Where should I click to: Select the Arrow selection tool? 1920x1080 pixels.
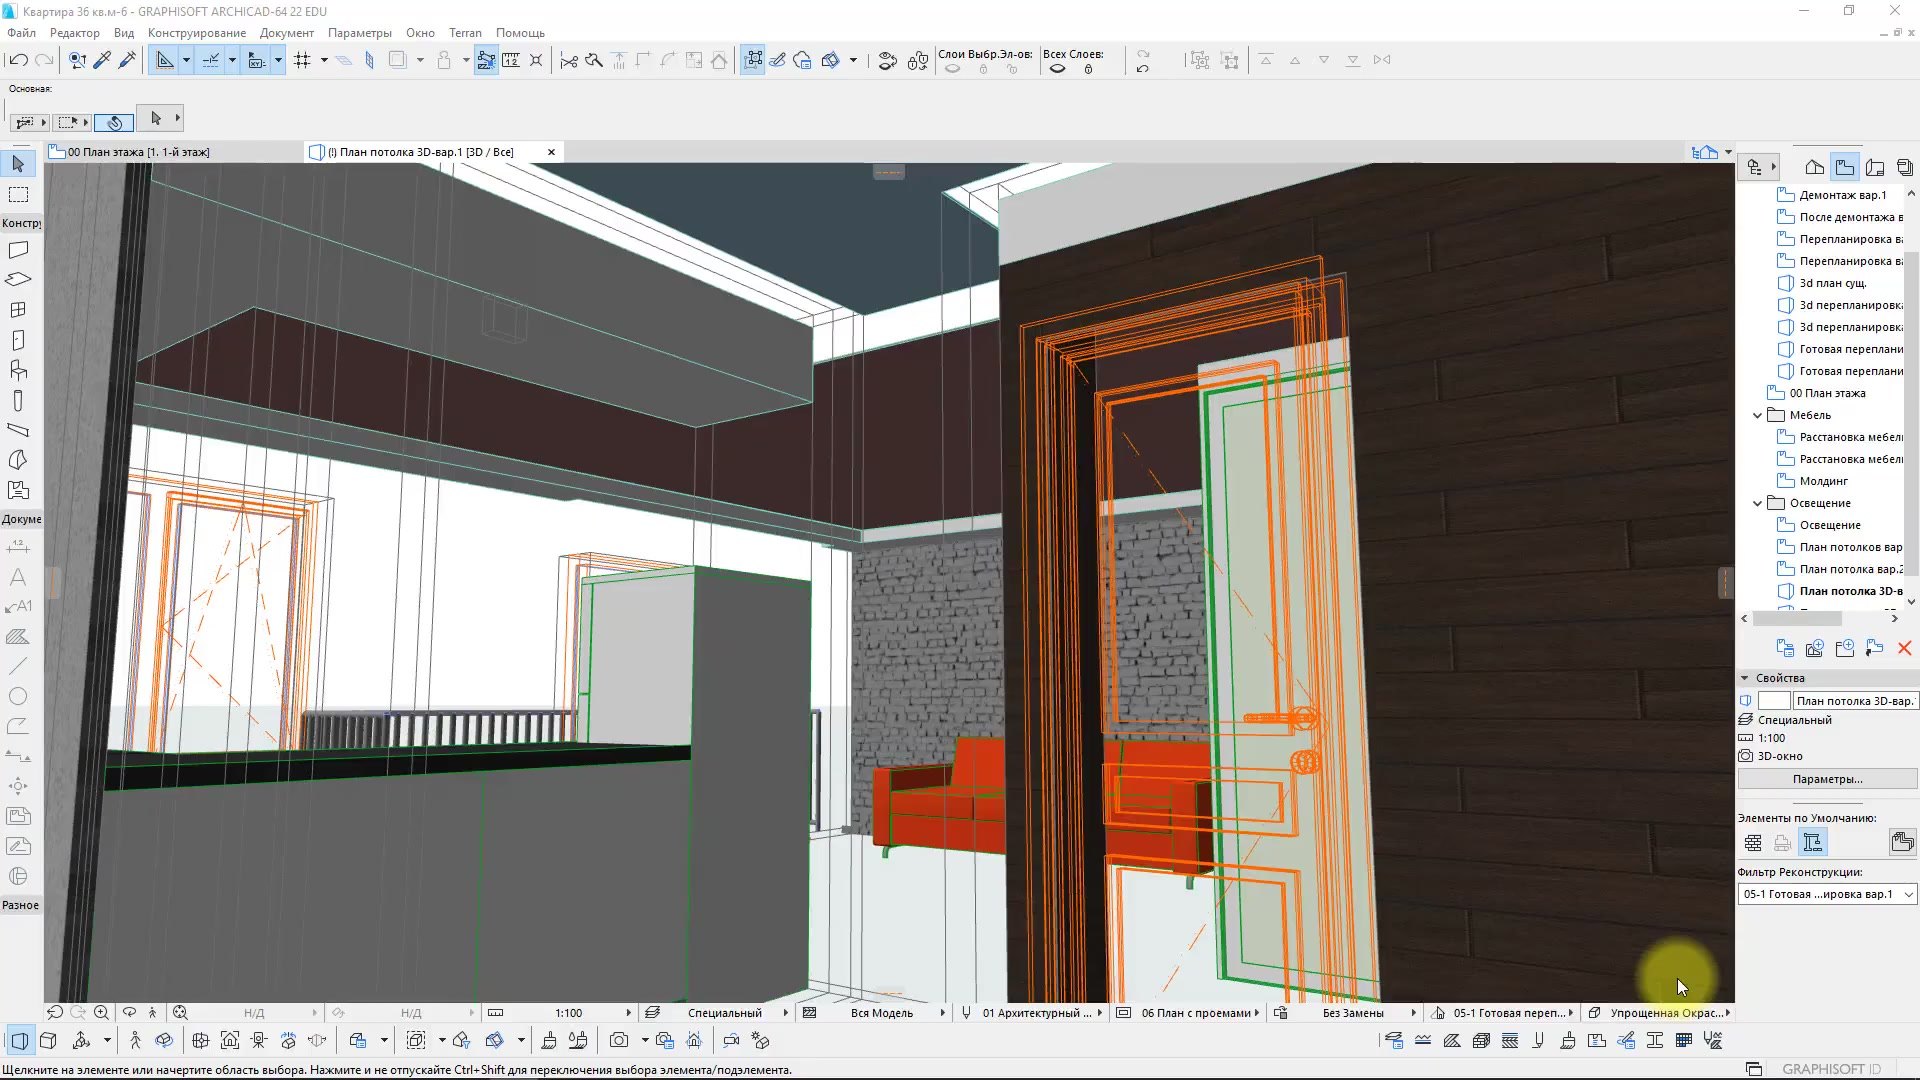tap(18, 164)
